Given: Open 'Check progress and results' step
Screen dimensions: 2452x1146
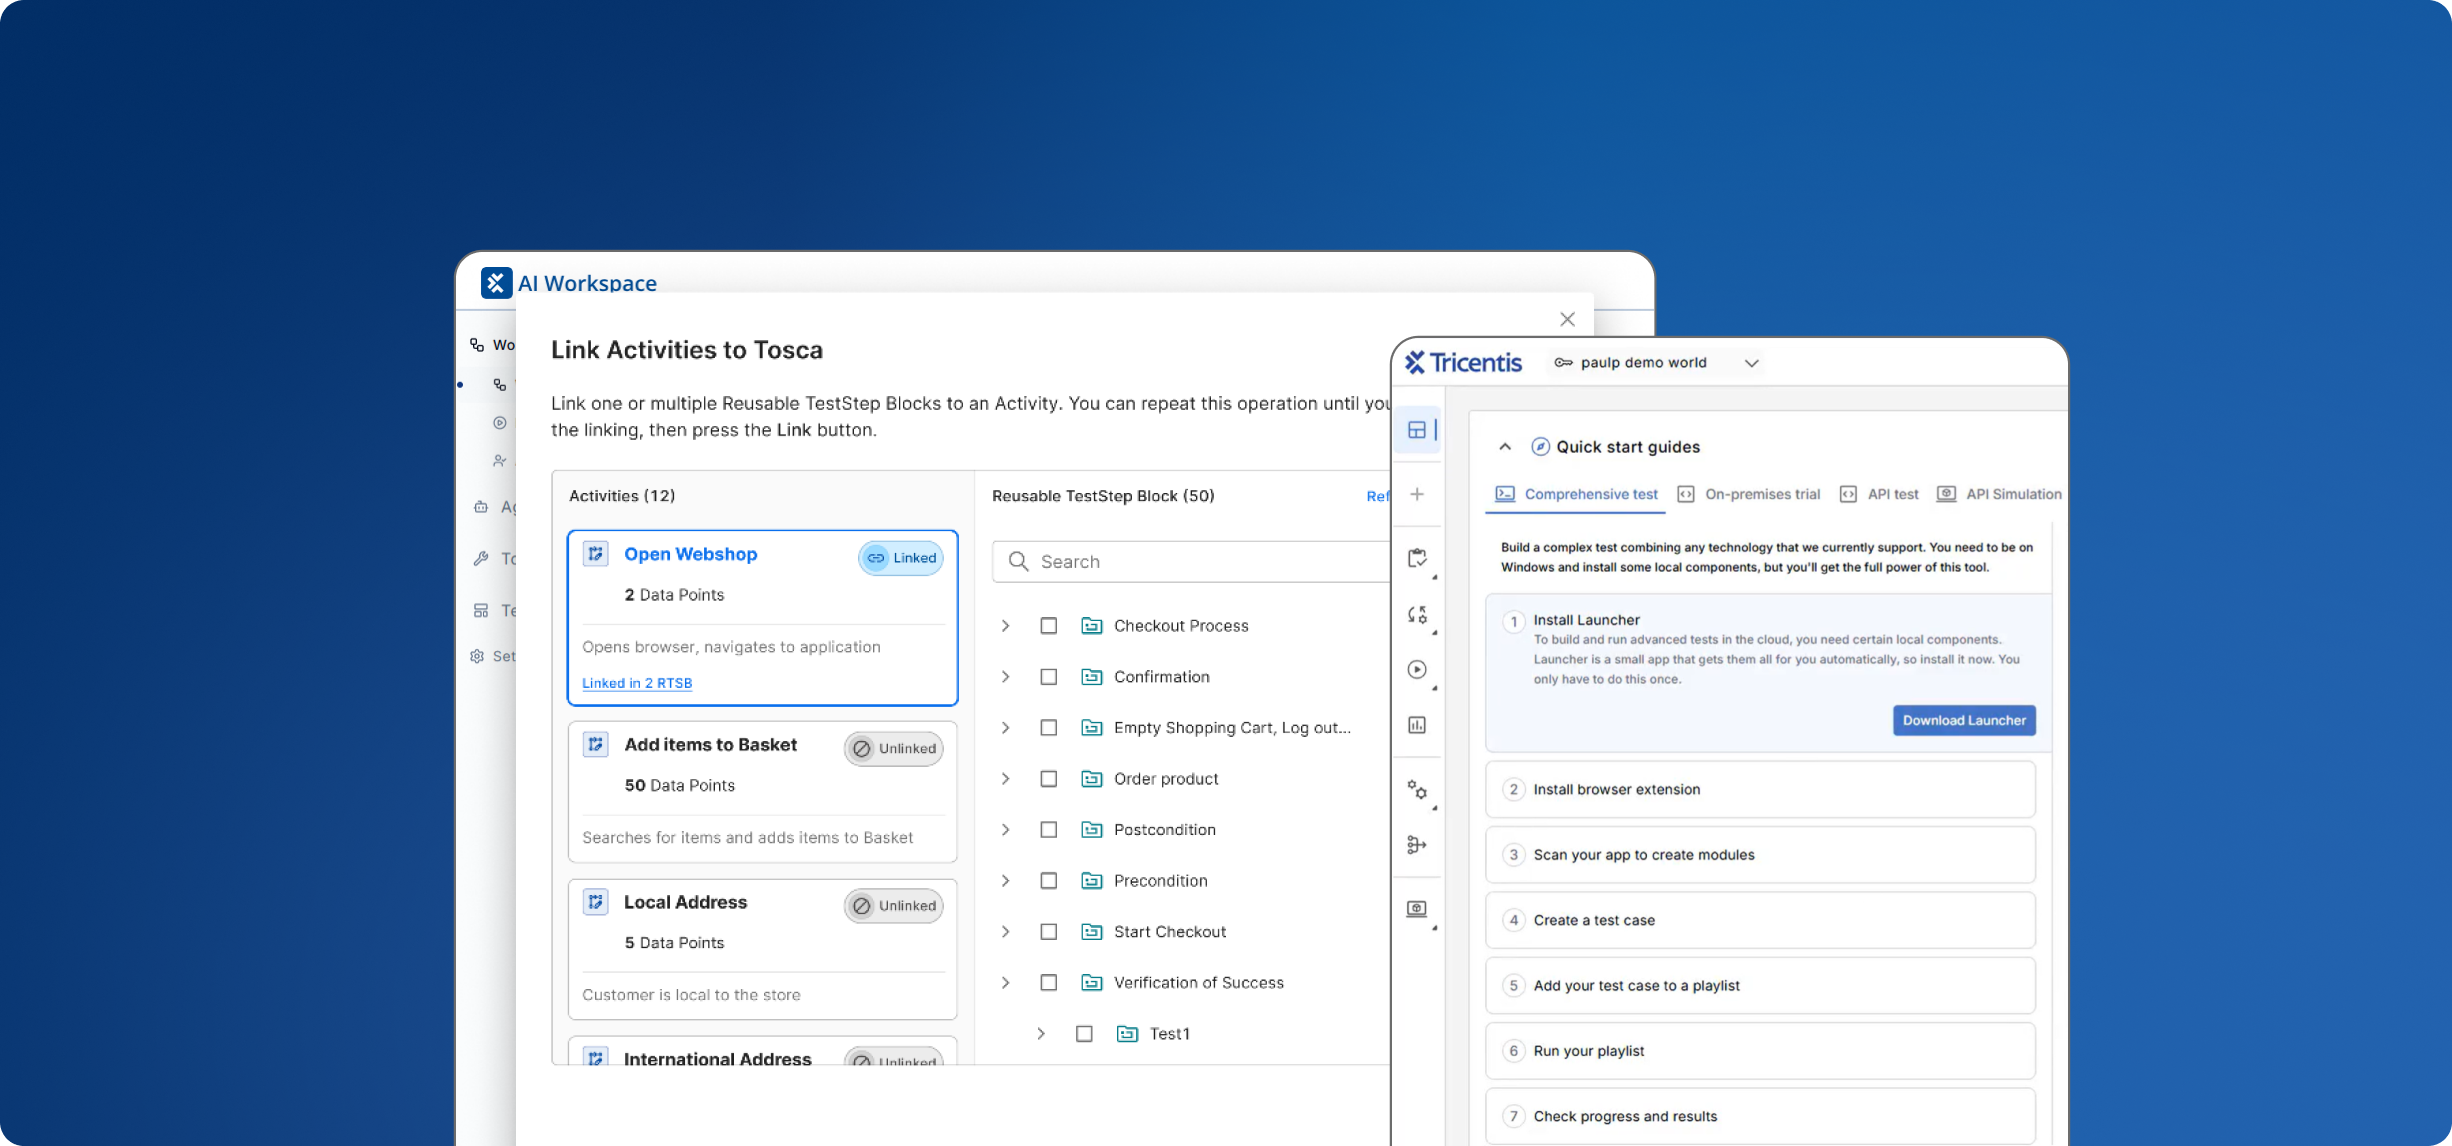Looking at the screenshot, I should (1760, 1116).
